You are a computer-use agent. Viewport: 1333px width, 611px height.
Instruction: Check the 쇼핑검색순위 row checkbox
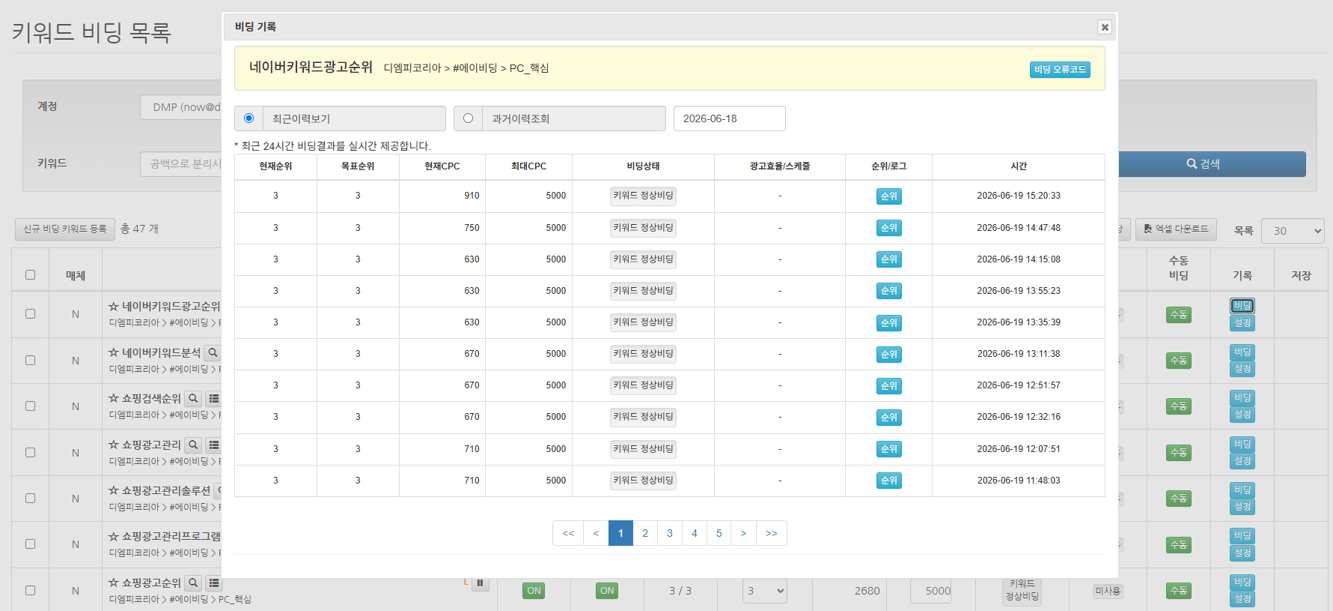[x=30, y=406]
